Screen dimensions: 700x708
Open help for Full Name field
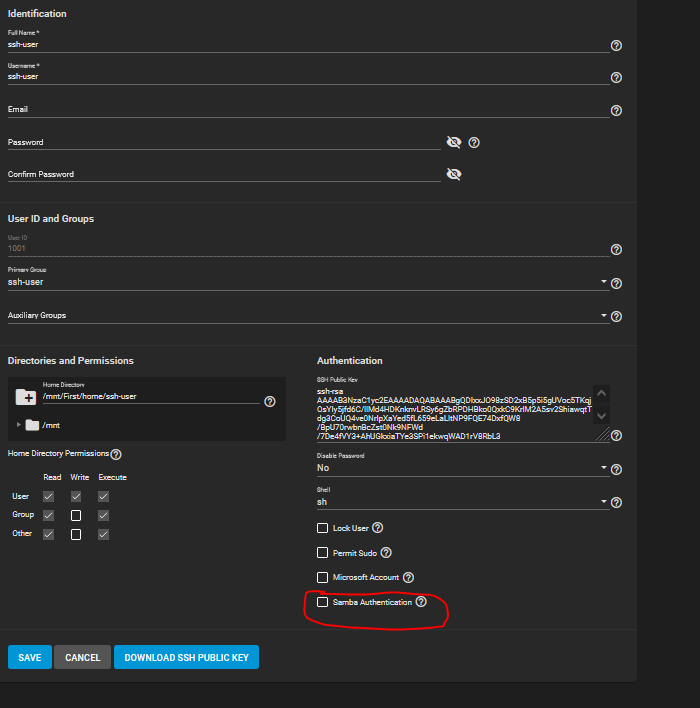(x=616, y=46)
